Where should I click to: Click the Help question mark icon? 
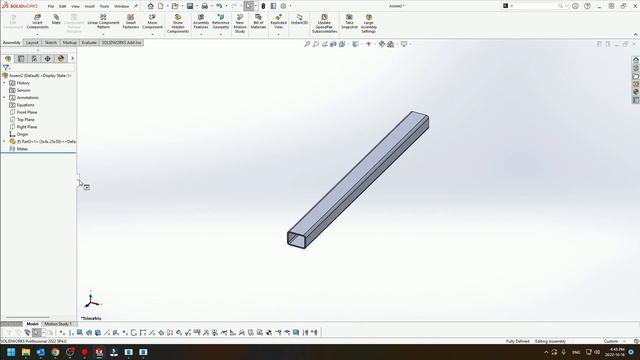tap(587, 6)
